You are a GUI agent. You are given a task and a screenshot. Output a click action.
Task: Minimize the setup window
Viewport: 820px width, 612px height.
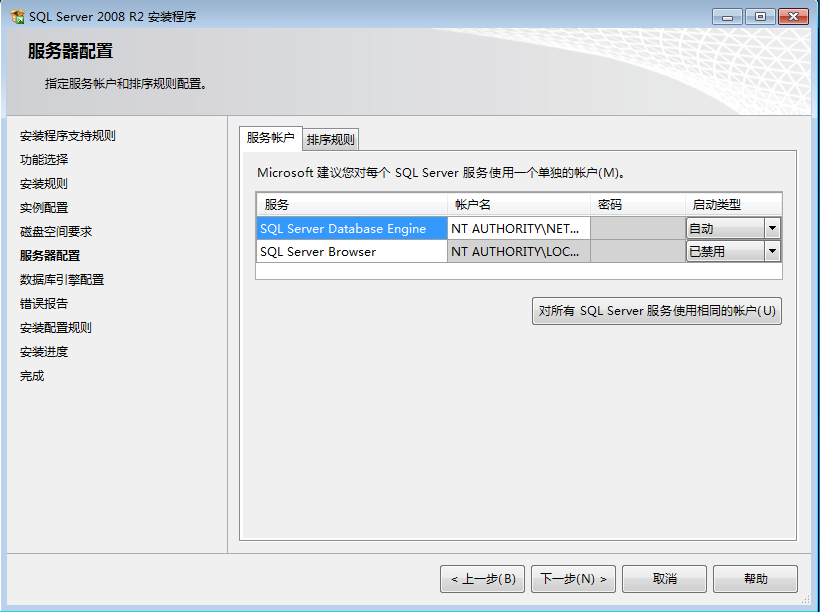tap(727, 17)
